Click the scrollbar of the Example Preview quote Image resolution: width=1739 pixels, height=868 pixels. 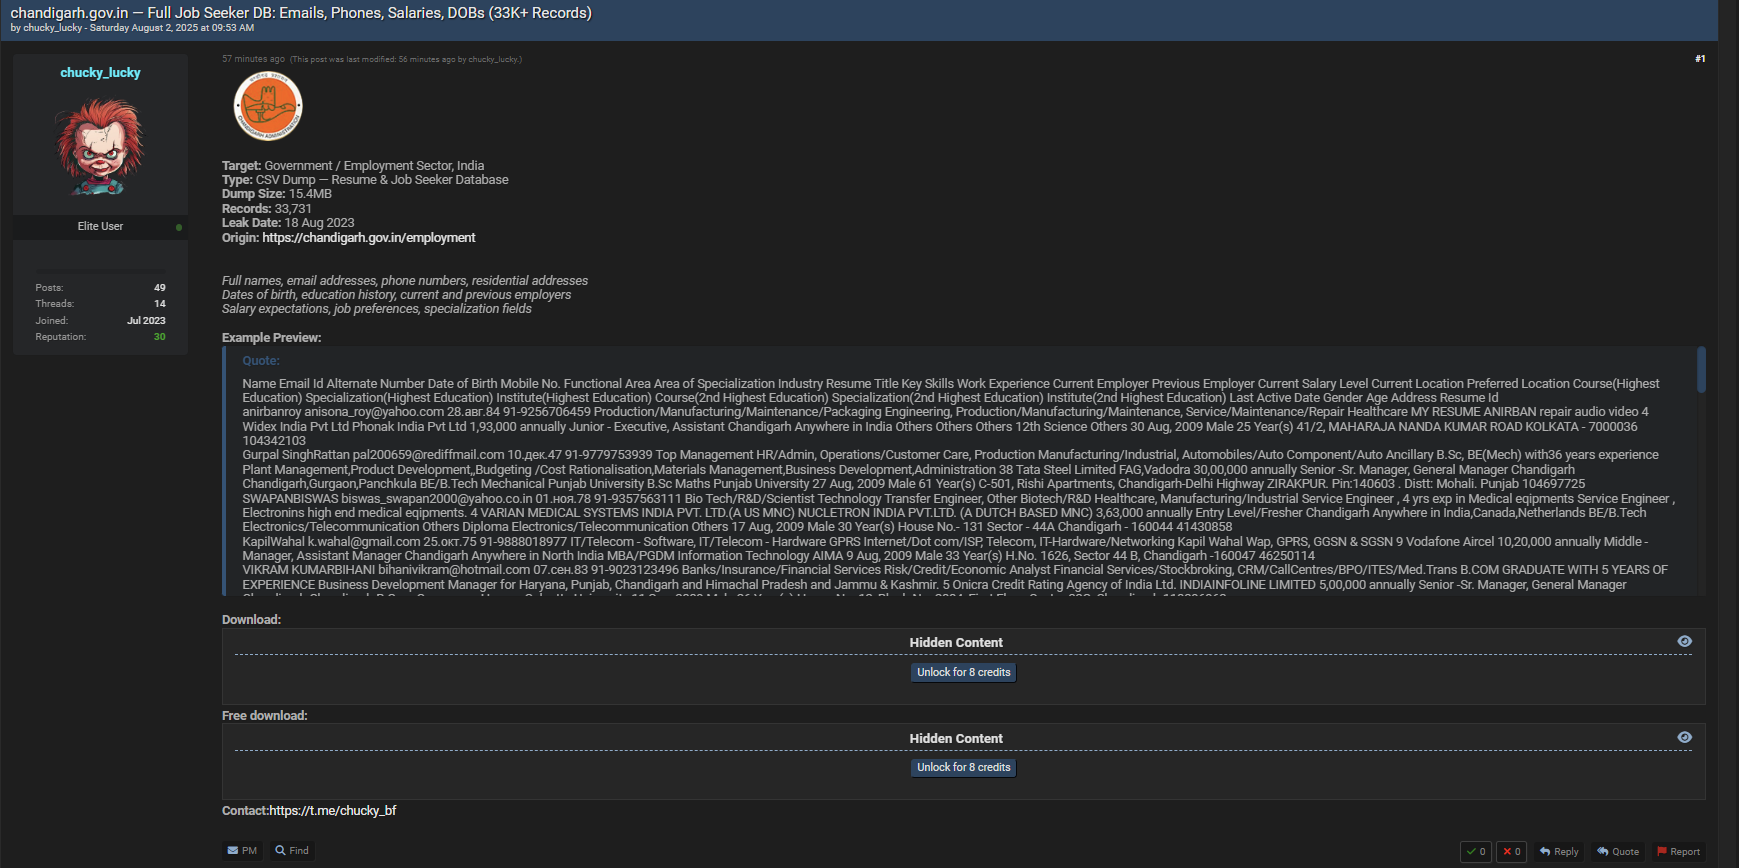[x=1701, y=370]
